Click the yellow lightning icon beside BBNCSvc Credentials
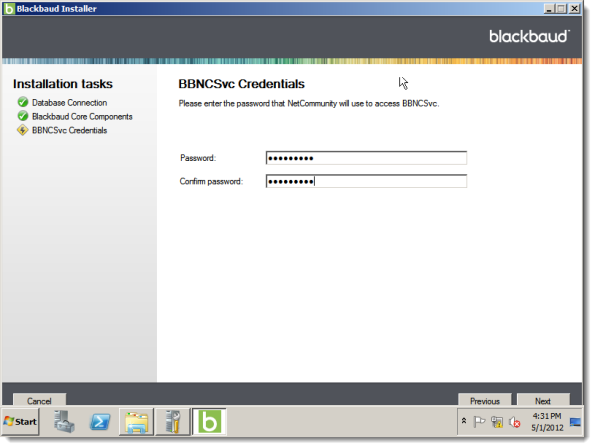The width and height of the screenshot is (595, 448). (23, 130)
